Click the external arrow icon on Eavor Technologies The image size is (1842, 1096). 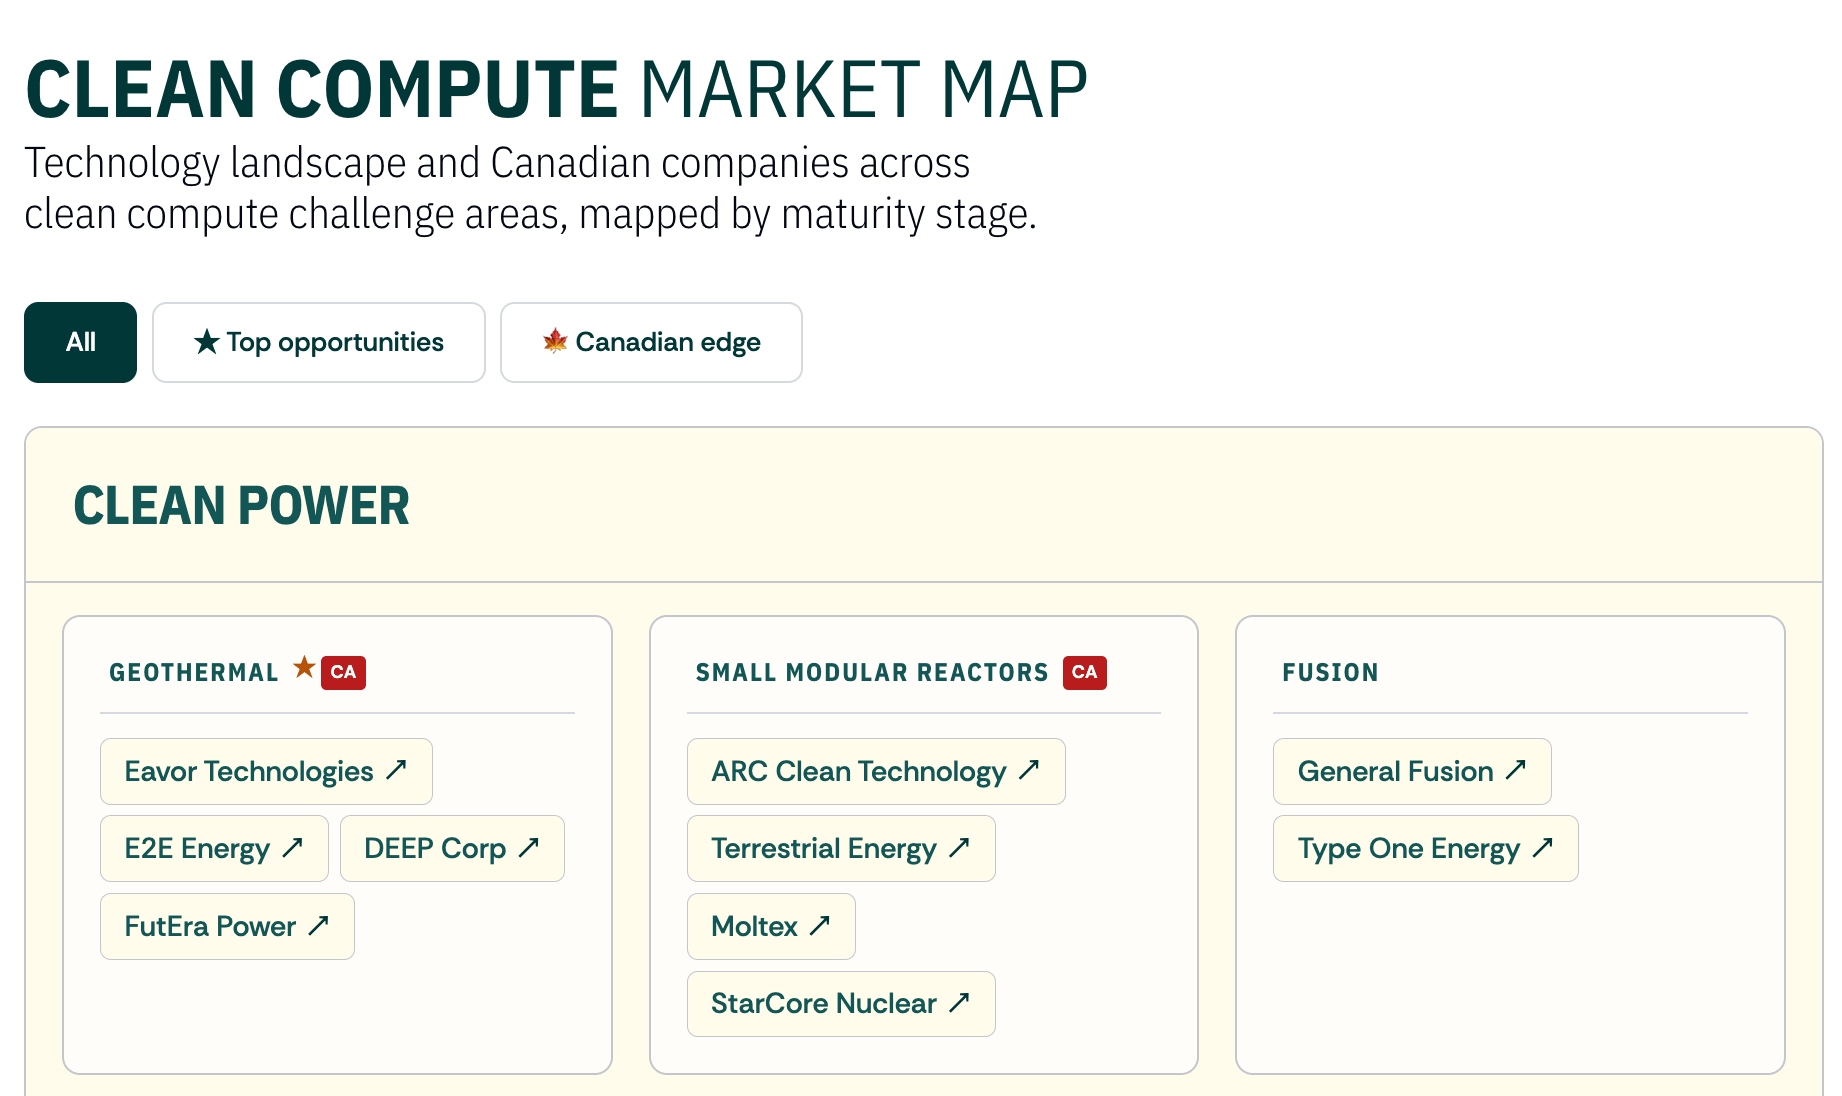click(x=397, y=769)
